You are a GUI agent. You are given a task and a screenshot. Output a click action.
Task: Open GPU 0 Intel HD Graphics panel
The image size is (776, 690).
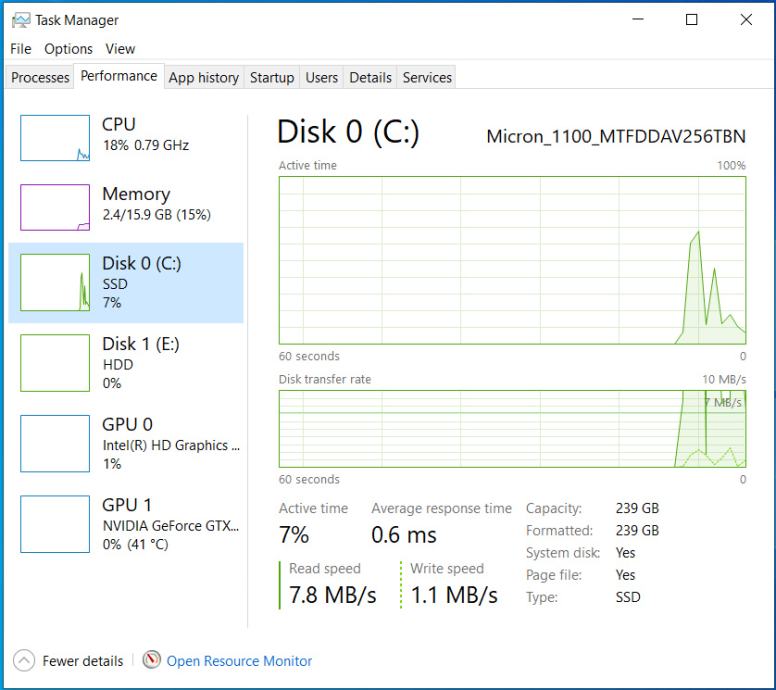pos(126,443)
